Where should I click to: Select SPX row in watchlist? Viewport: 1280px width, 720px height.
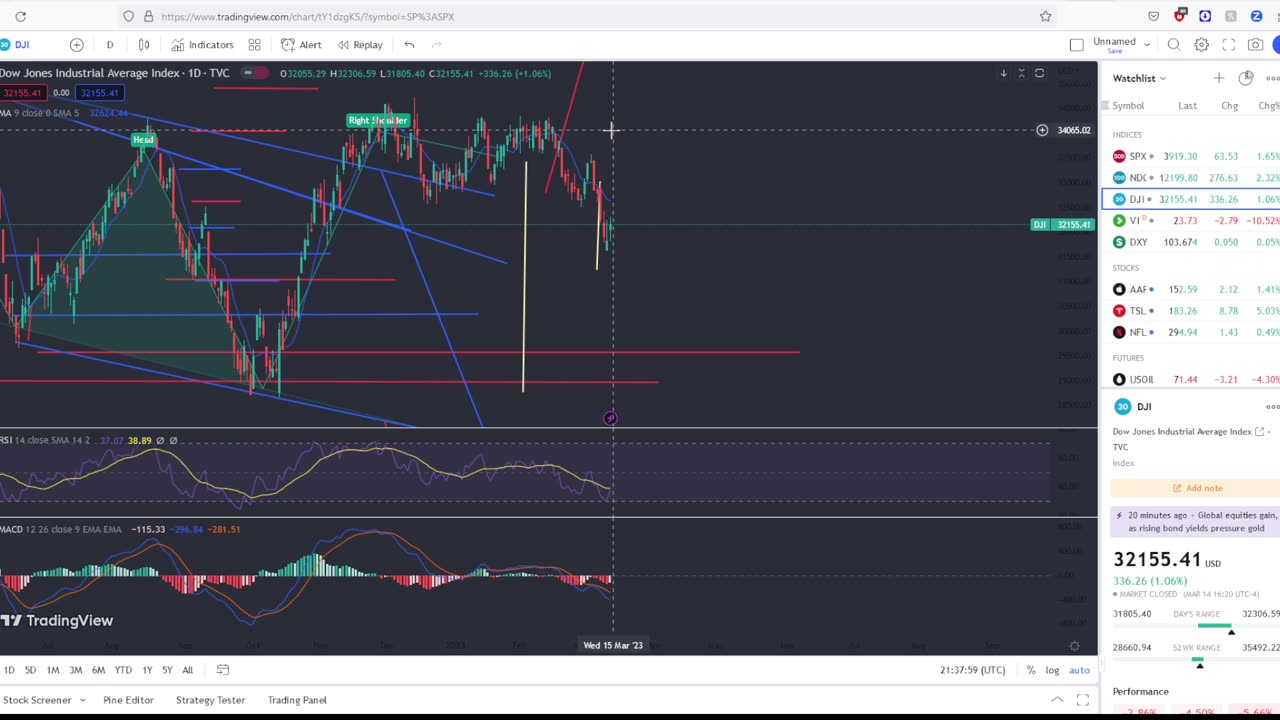coord(1192,156)
